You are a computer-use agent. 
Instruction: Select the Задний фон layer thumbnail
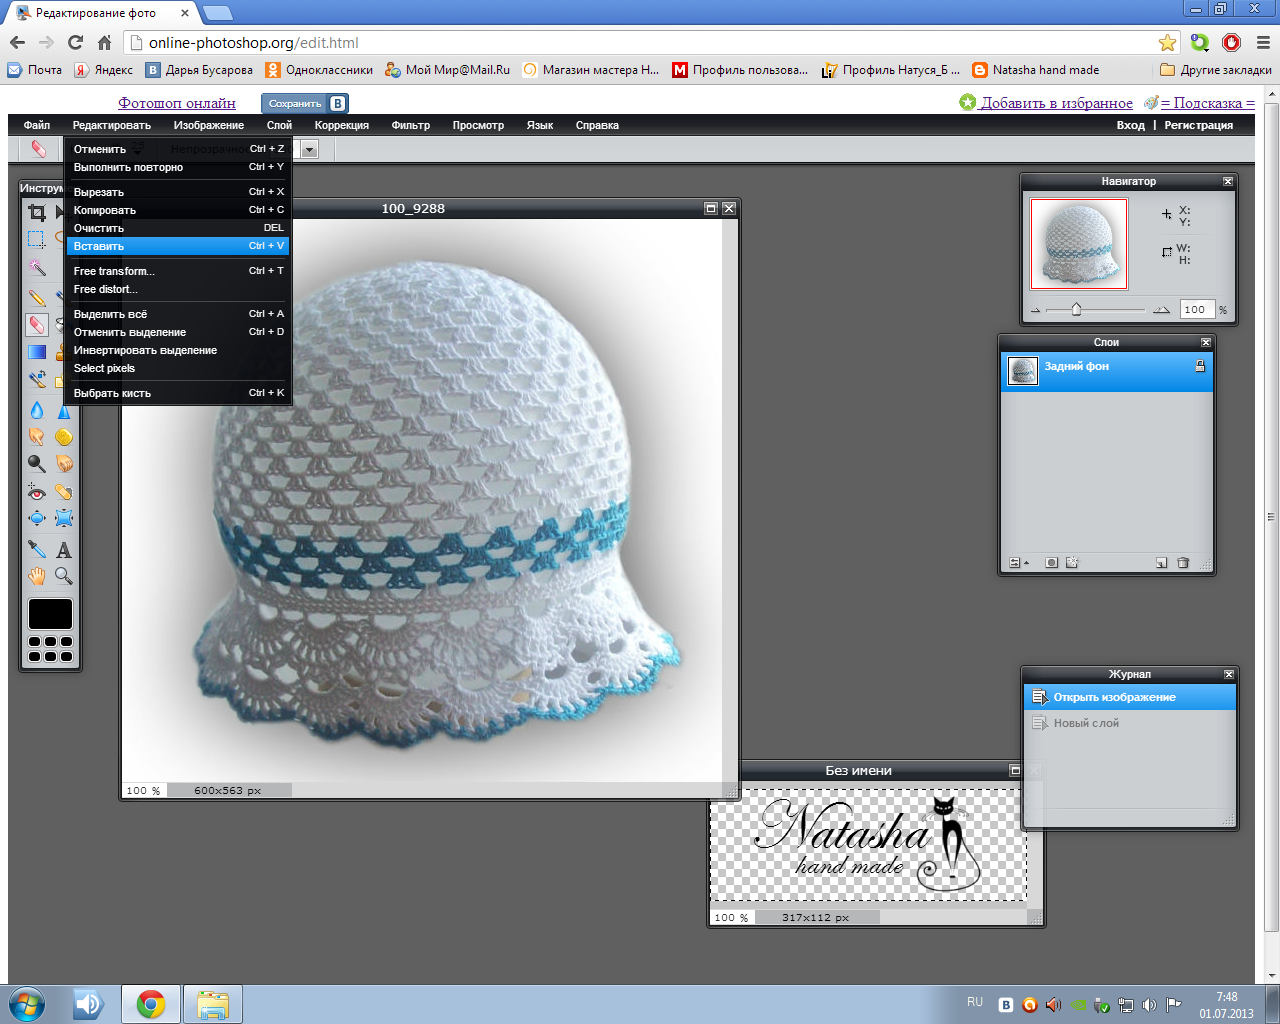tap(1022, 371)
